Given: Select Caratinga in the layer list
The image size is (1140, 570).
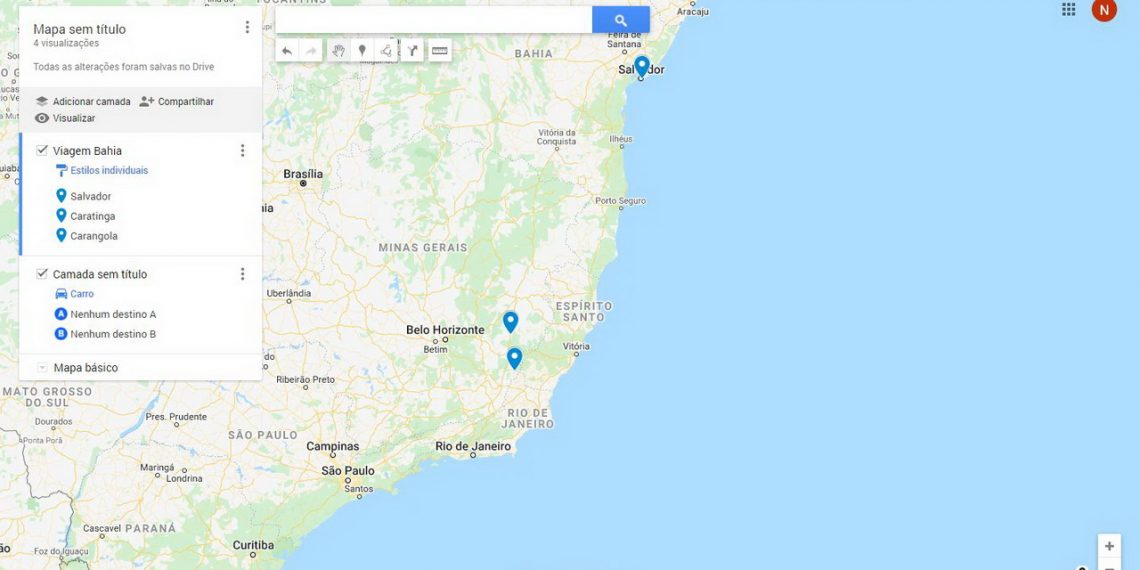Looking at the screenshot, I should [92, 216].
